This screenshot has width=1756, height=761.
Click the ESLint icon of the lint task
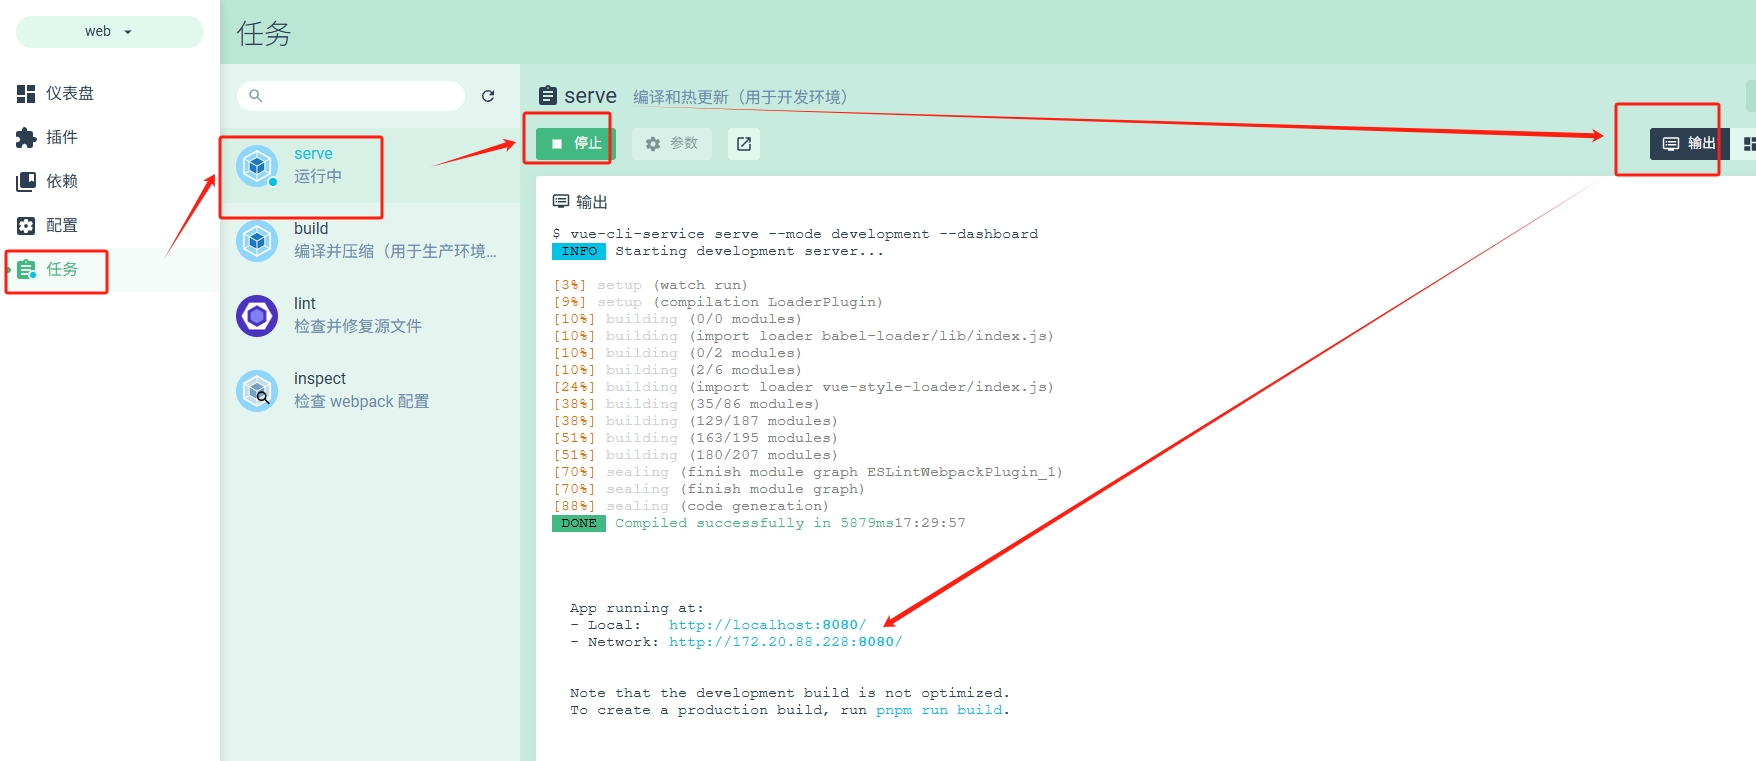click(x=257, y=316)
